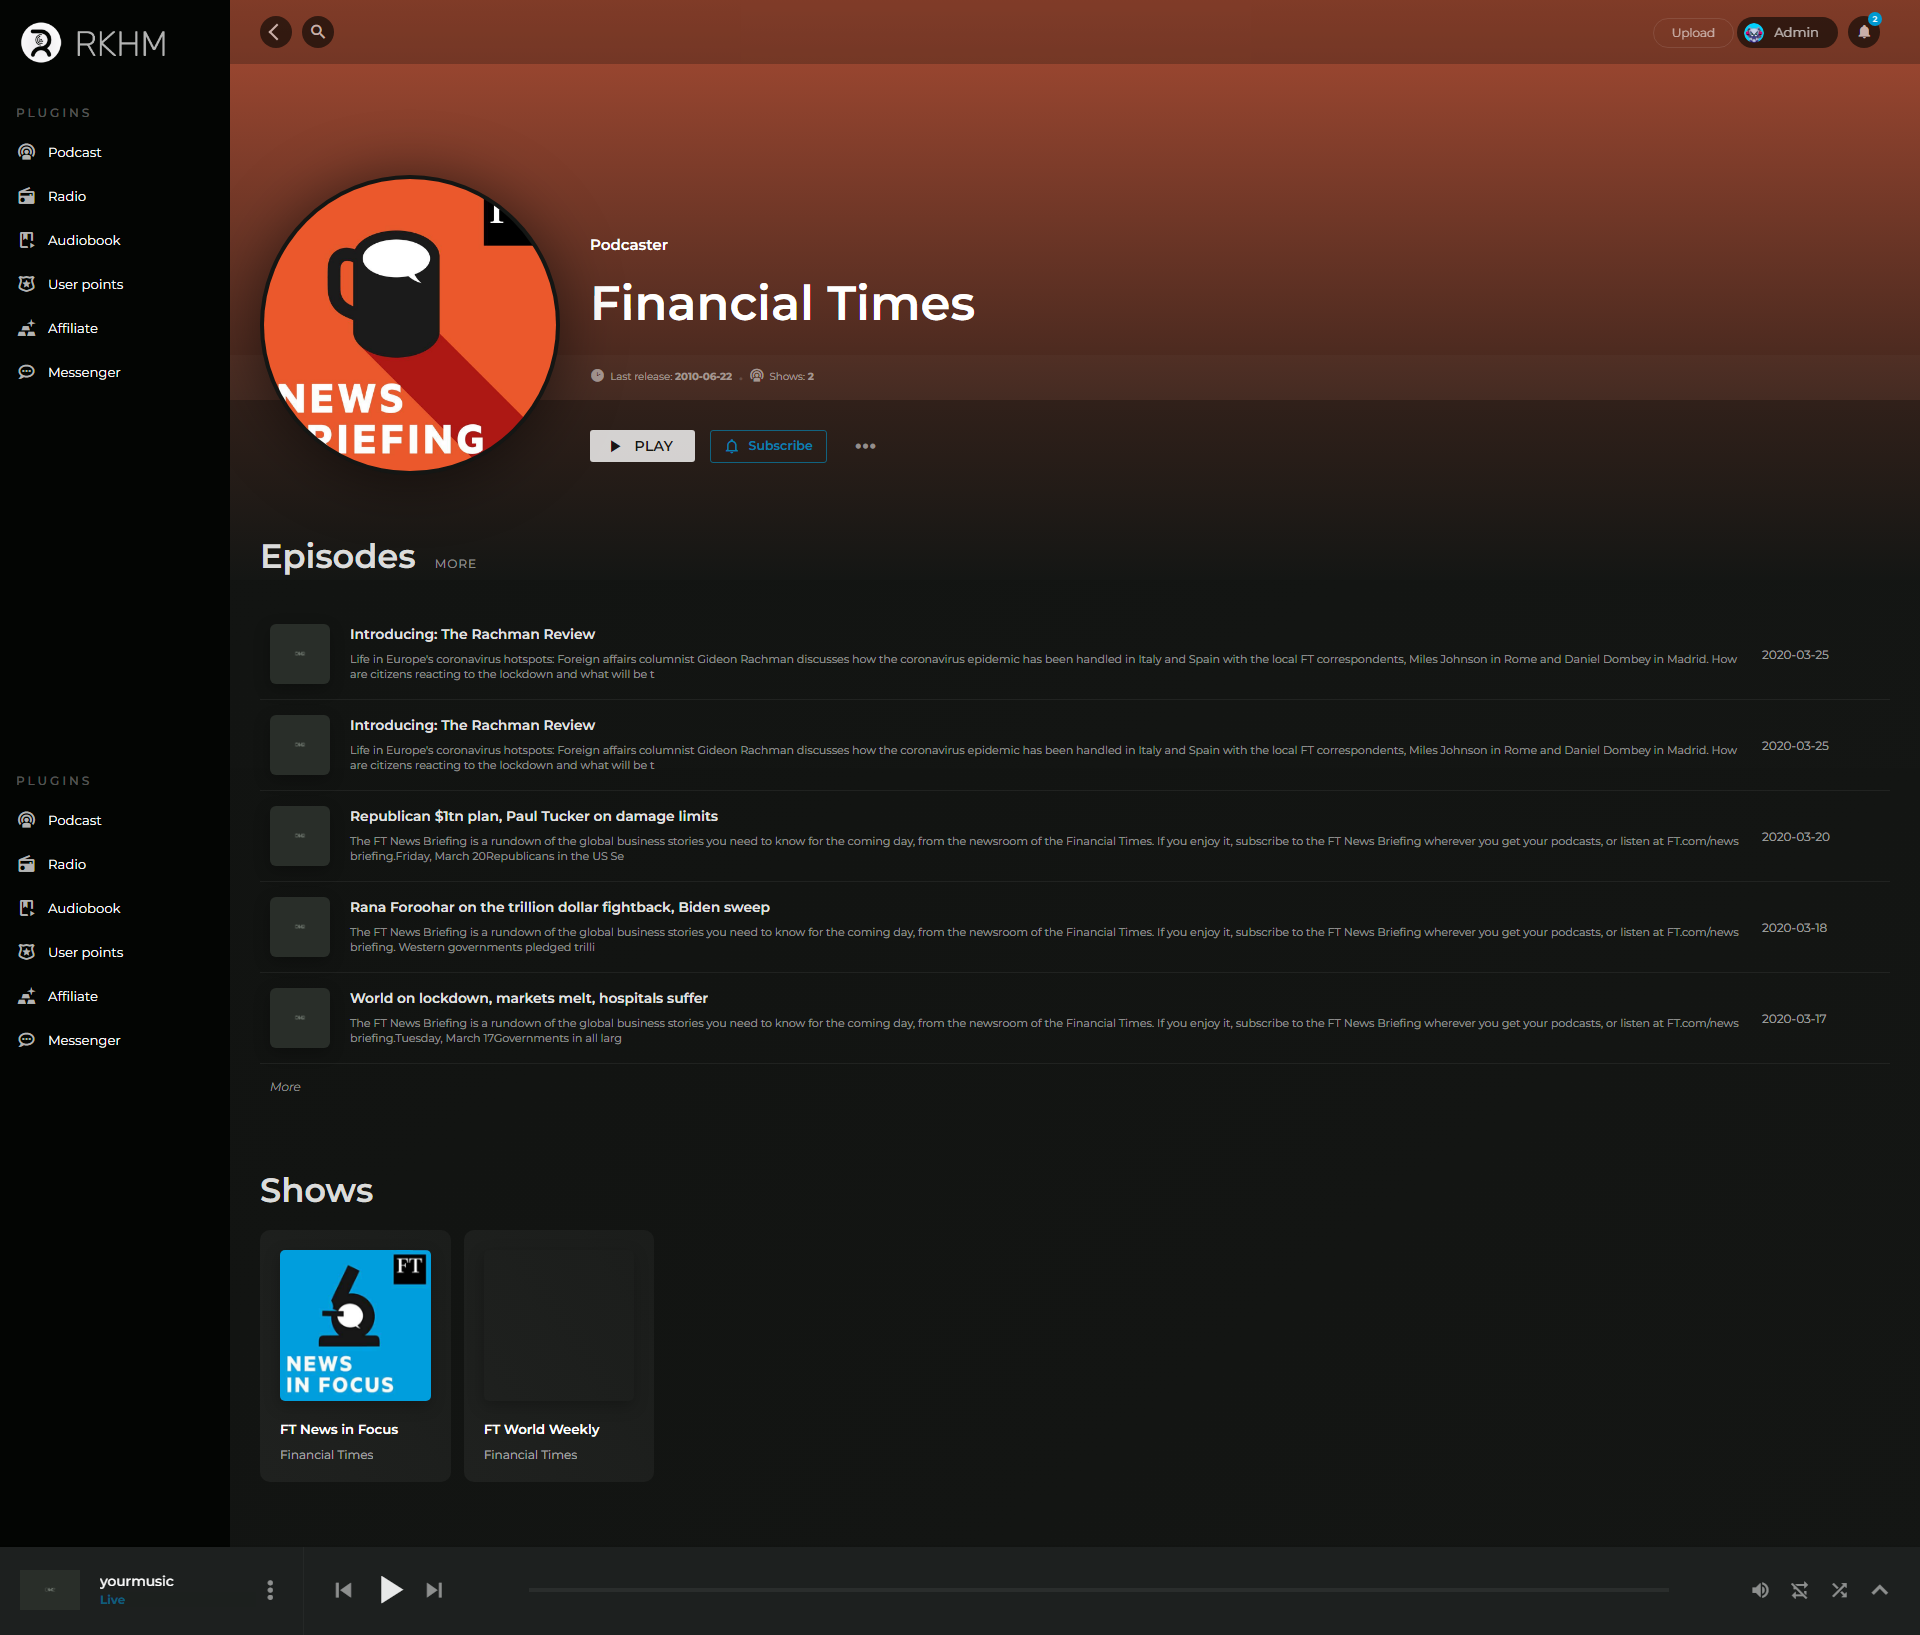Image resolution: width=1920 pixels, height=1635 pixels.
Task: Open the search icon in header
Action: [x=318, y=32]
